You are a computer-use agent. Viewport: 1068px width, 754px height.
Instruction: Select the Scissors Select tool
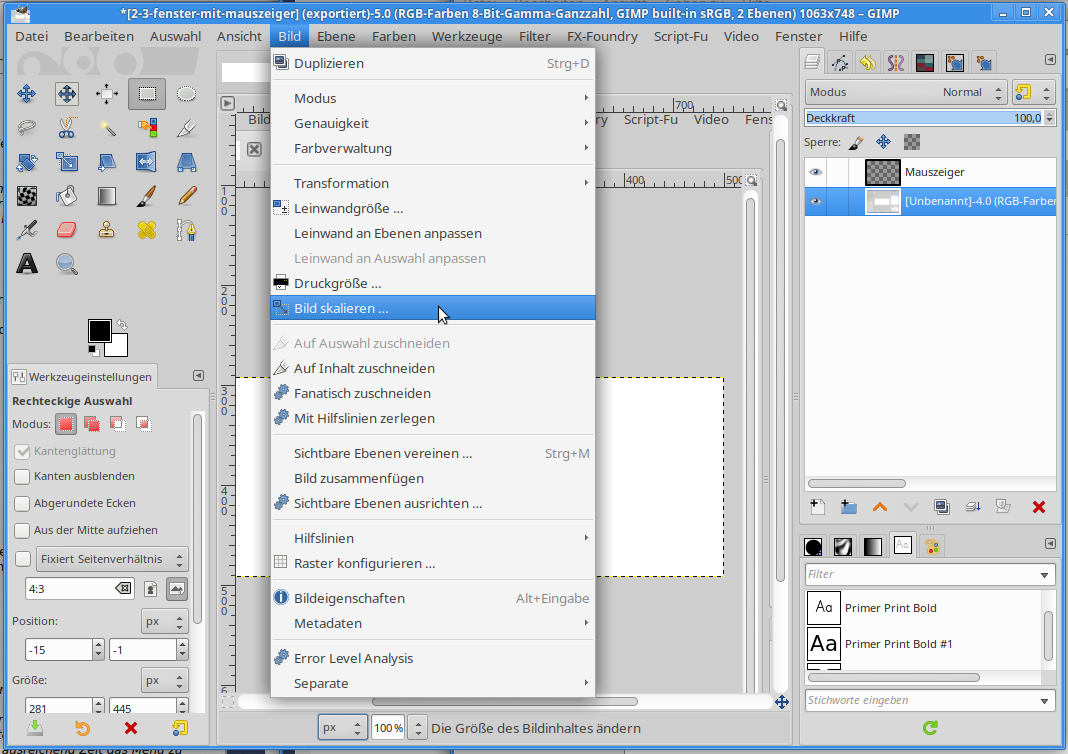point(67,128)
